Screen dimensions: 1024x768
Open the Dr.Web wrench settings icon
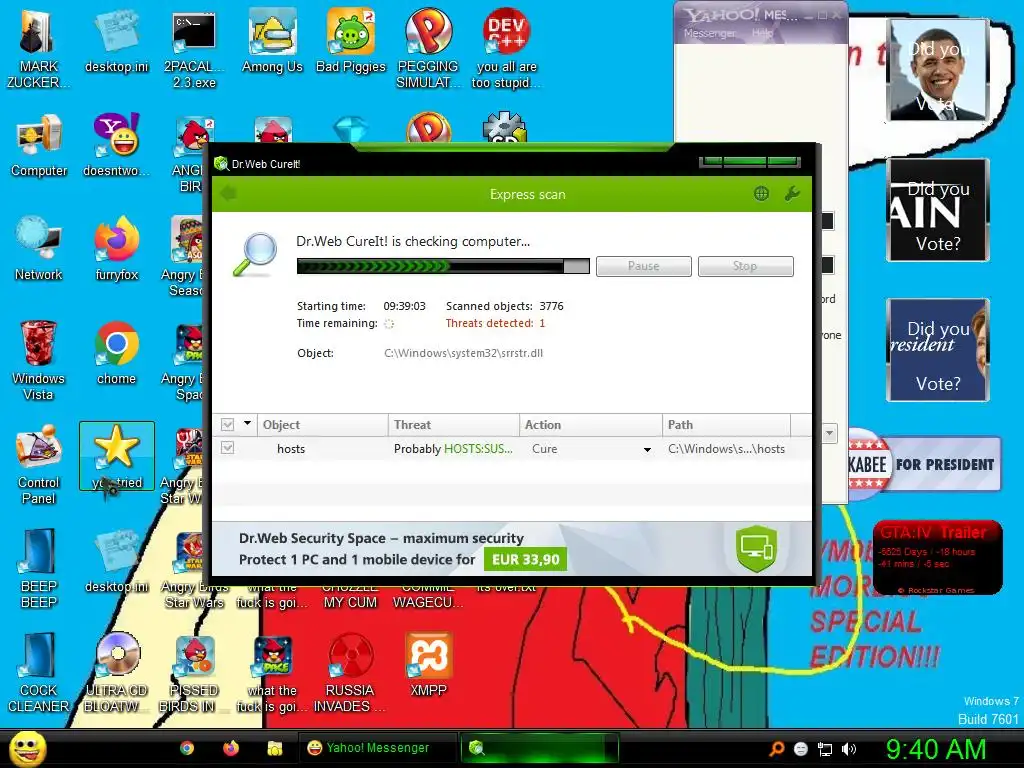tap(792, 193)
